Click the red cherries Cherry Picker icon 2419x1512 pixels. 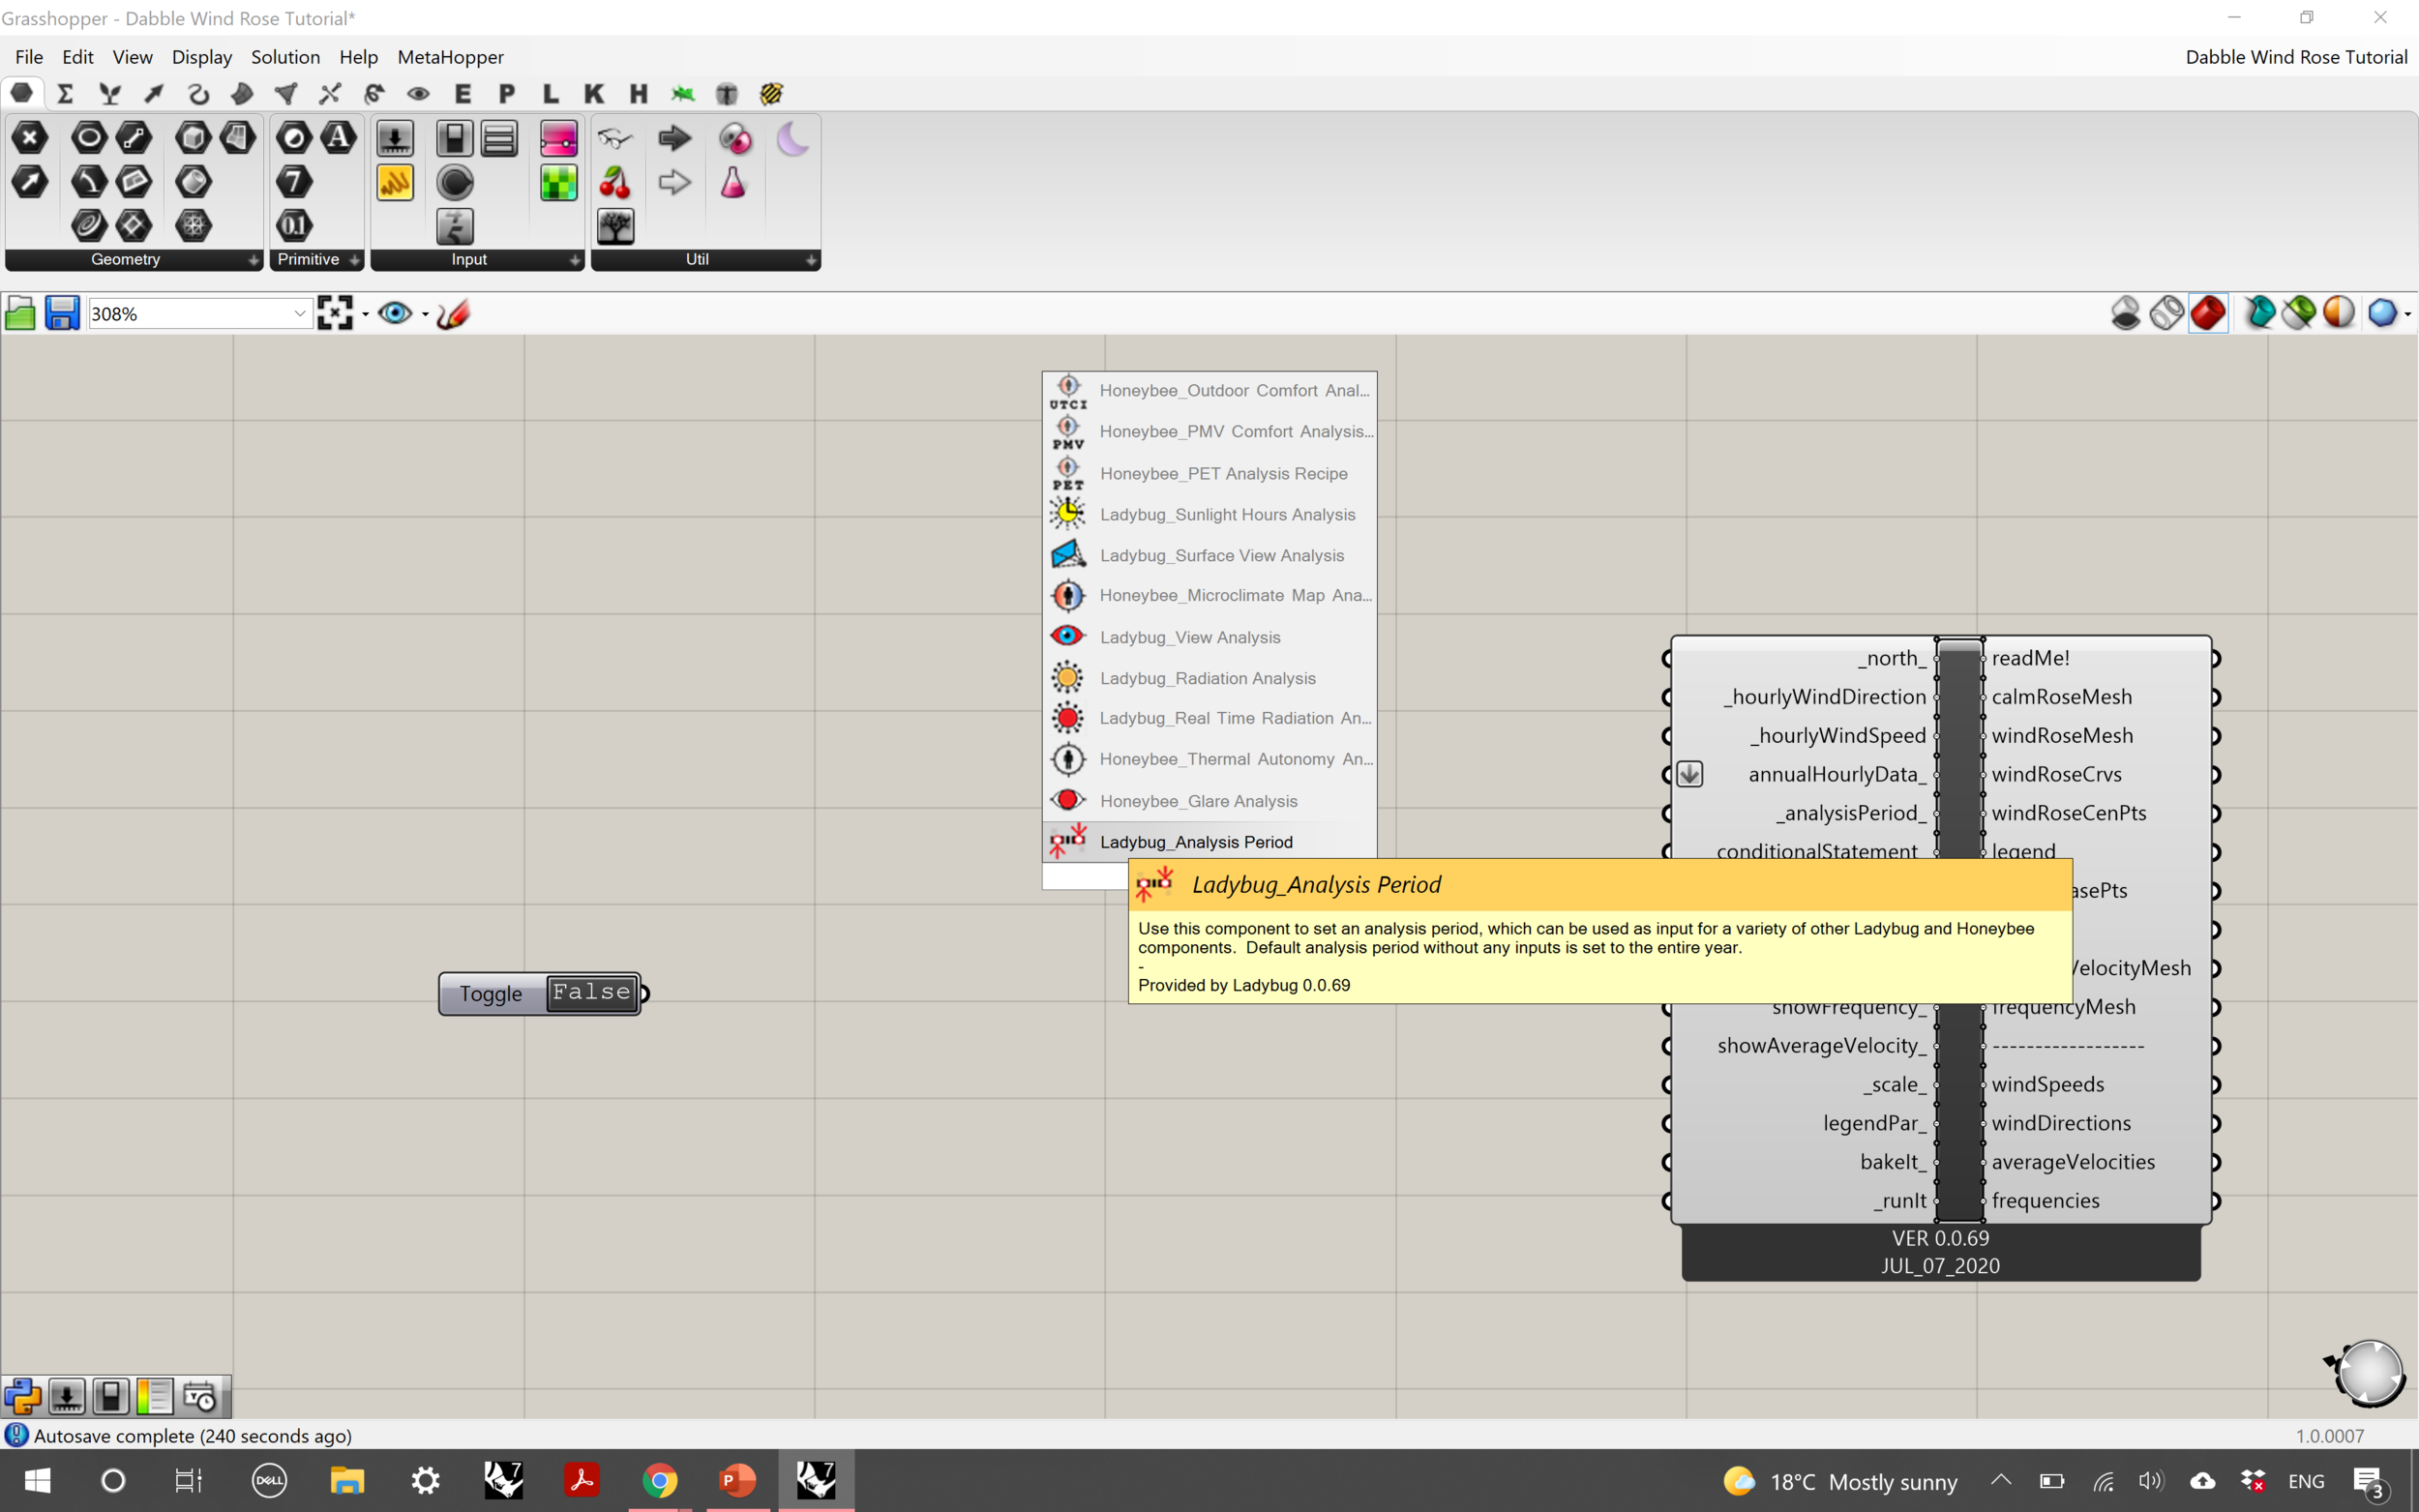click(615, 183)
